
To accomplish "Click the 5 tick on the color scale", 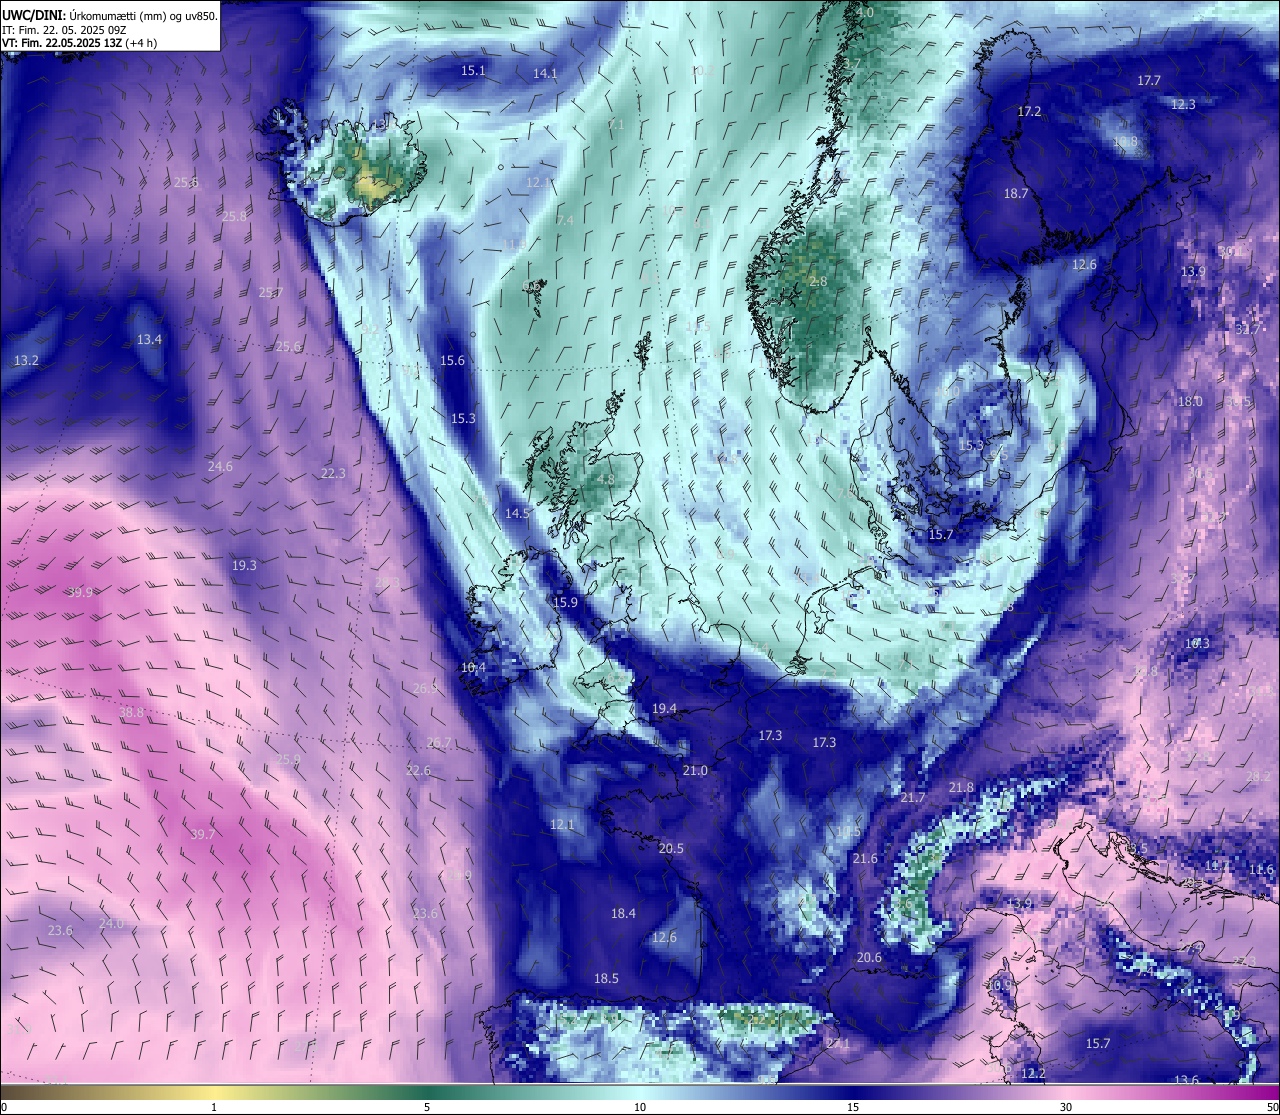I will pos(427,1107).
